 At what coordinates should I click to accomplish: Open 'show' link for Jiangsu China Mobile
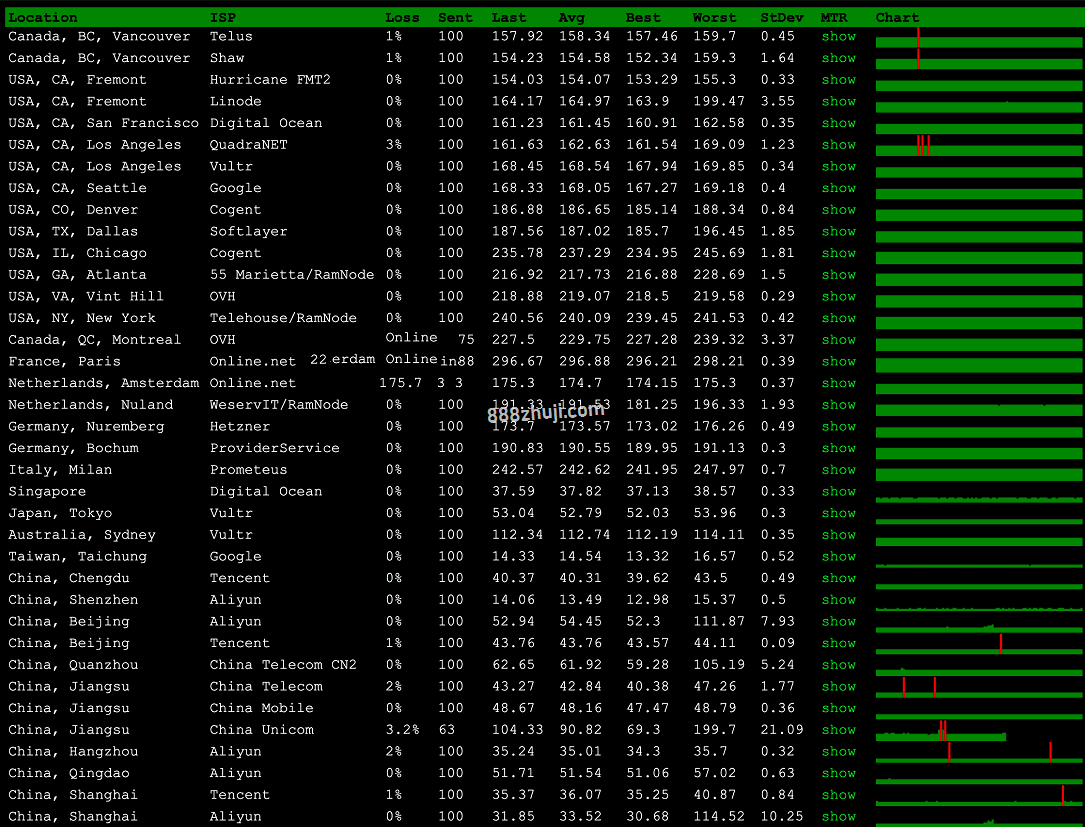[x=839, y=709]
